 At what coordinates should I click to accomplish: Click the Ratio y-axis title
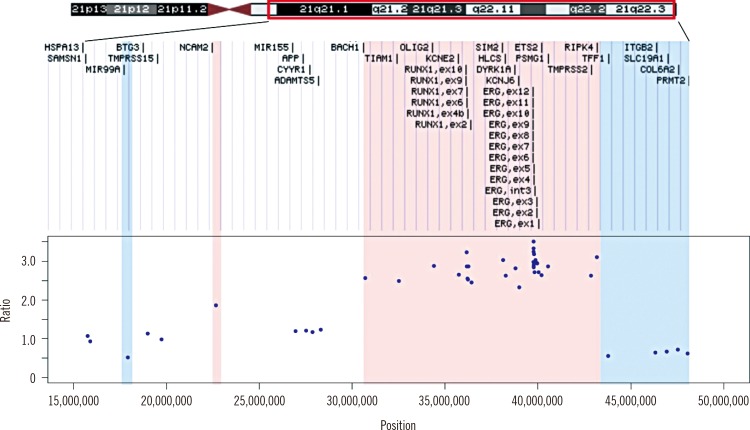click(9, 309)
